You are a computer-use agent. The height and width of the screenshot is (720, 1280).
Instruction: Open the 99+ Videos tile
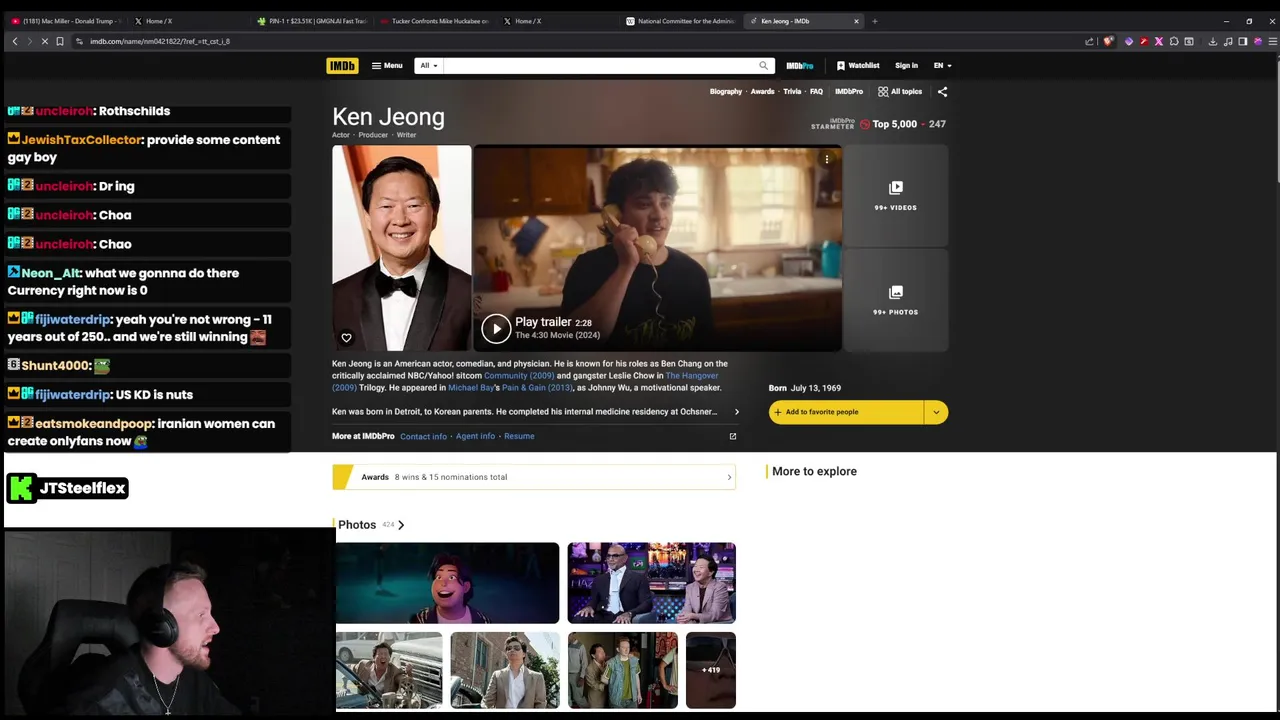point(895,196)
